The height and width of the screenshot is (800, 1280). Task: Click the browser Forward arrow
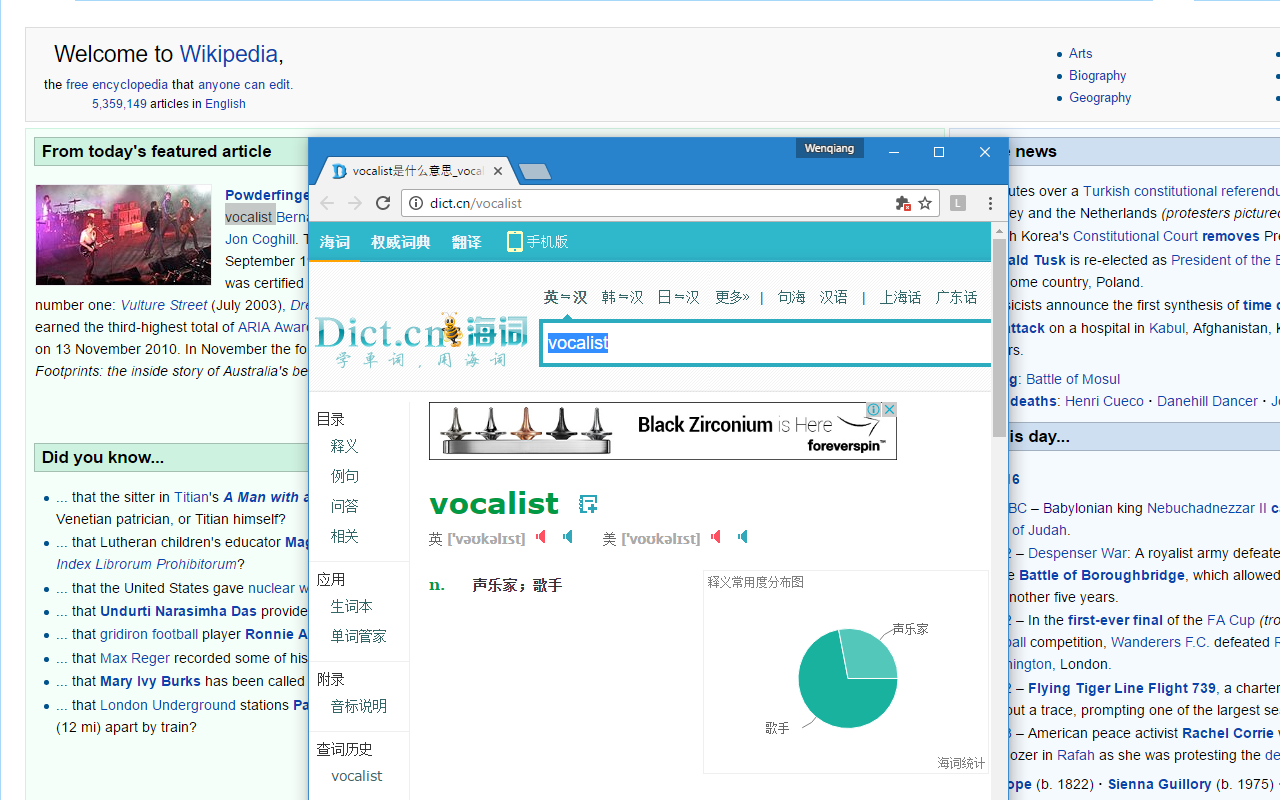pyautogui.click(x=355, y=203)
